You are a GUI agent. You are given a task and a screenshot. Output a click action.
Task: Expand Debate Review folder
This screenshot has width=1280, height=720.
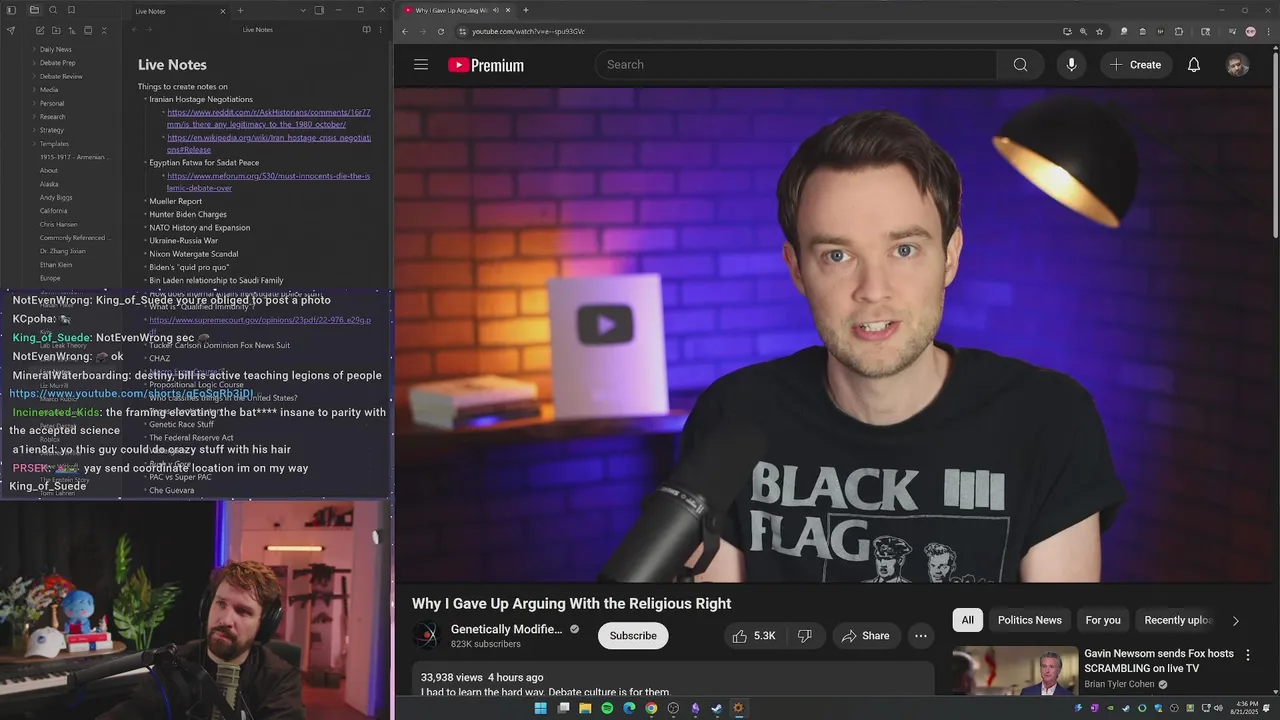coord(60,76)
